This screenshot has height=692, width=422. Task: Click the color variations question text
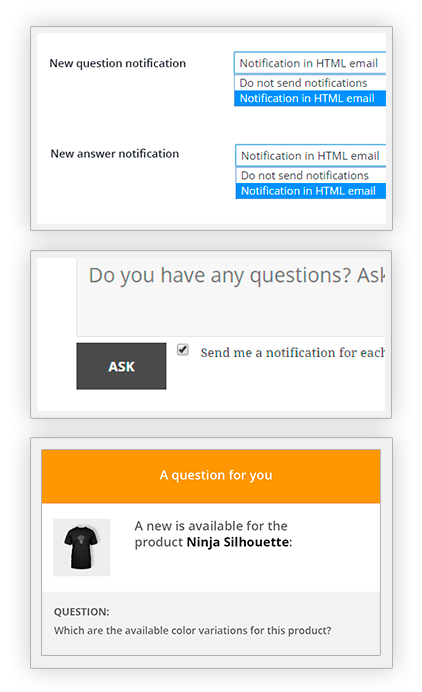(x=192, y=631)
